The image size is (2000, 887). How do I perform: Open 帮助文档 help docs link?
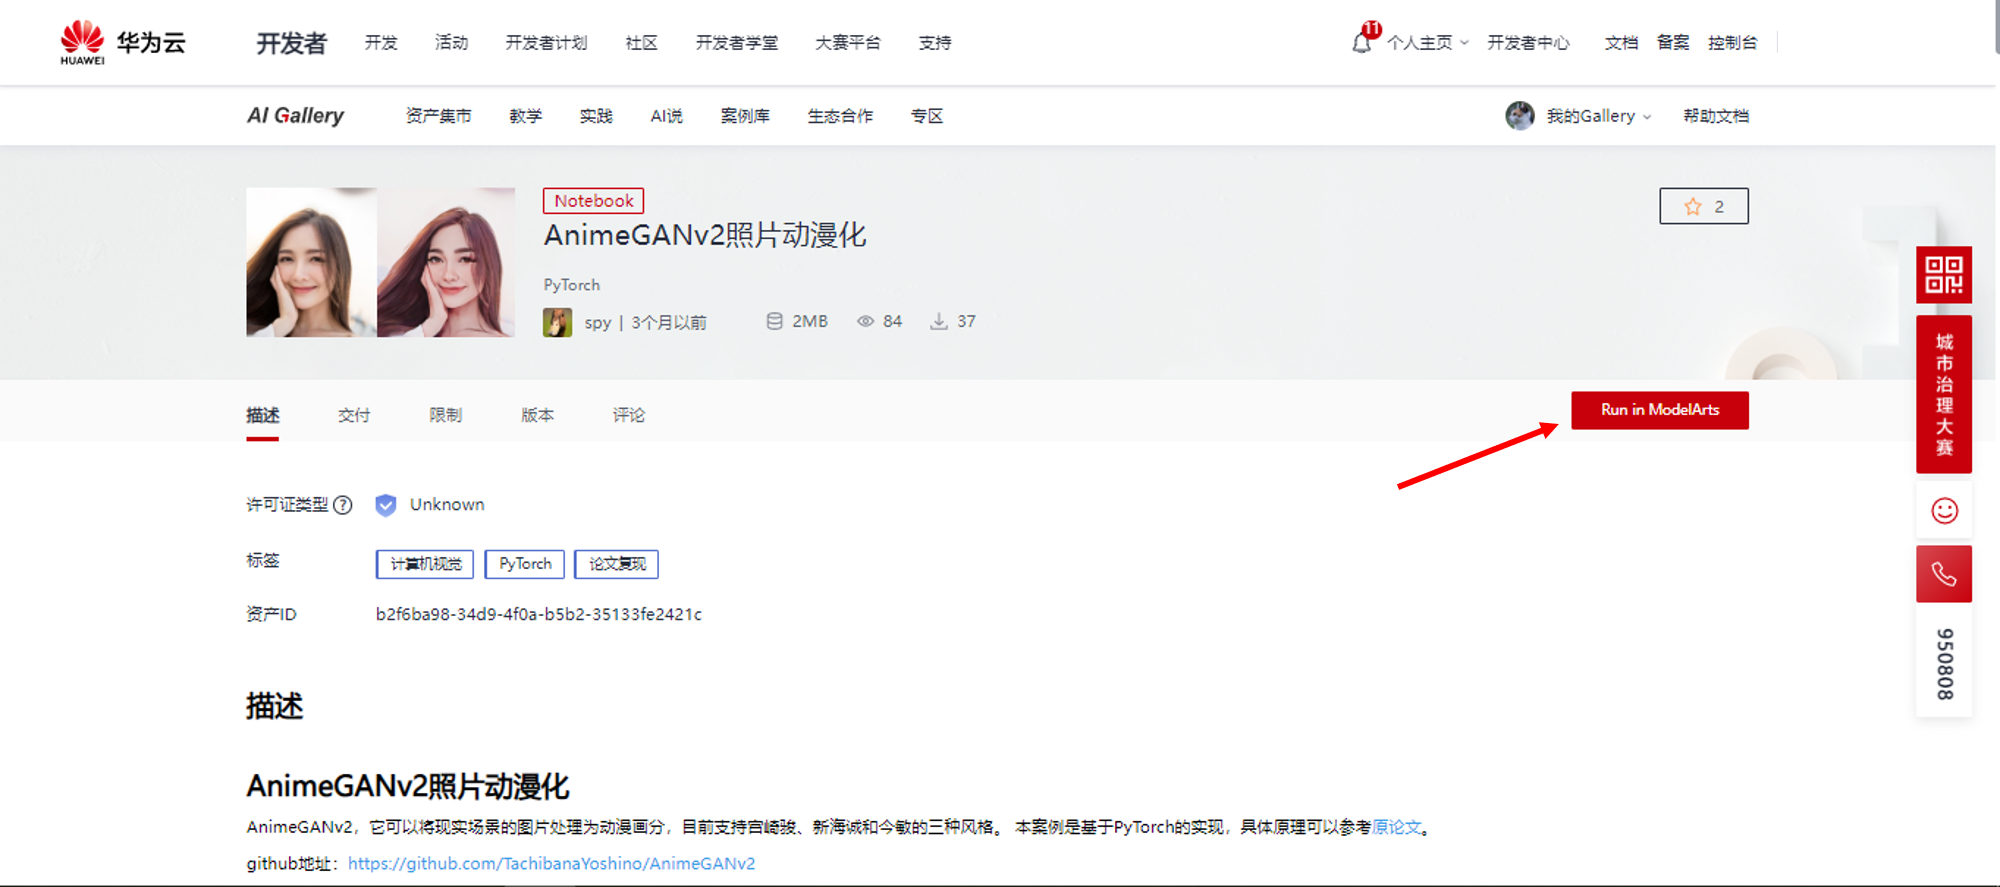[1716, 116]
